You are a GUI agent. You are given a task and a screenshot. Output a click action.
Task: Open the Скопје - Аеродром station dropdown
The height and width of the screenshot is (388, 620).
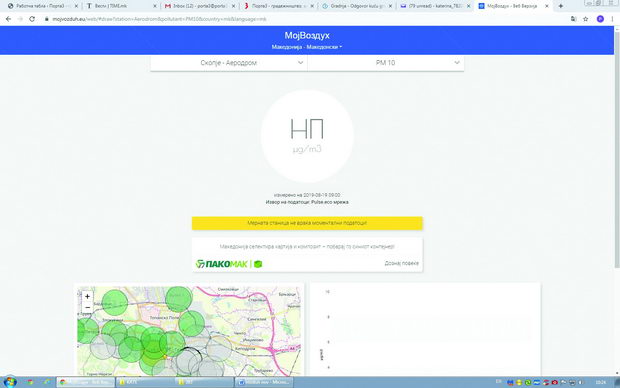click(x=229, y=62)
